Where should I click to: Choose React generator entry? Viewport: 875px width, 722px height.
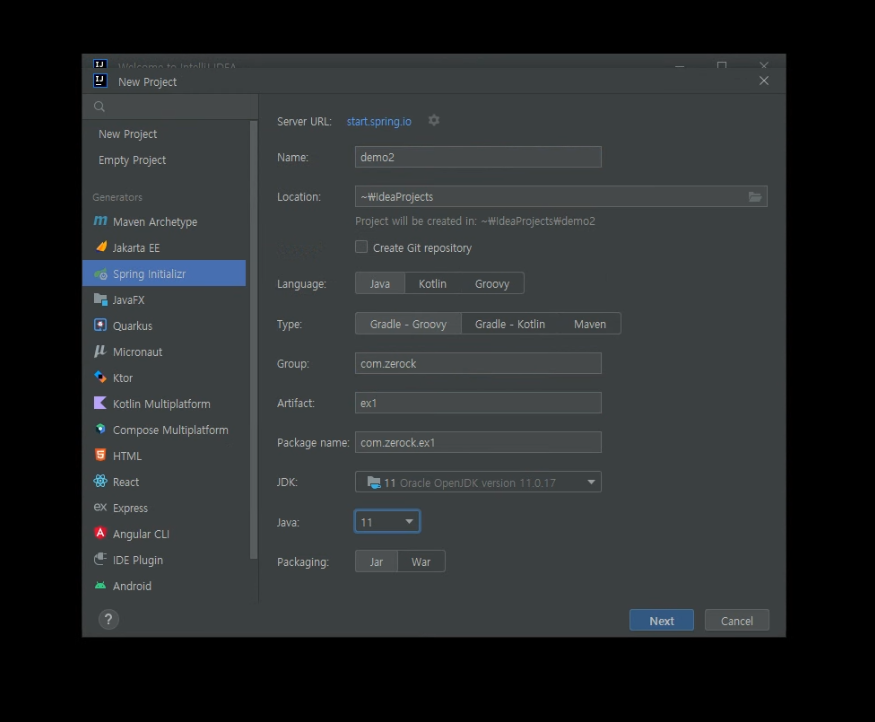pos(164,482)
